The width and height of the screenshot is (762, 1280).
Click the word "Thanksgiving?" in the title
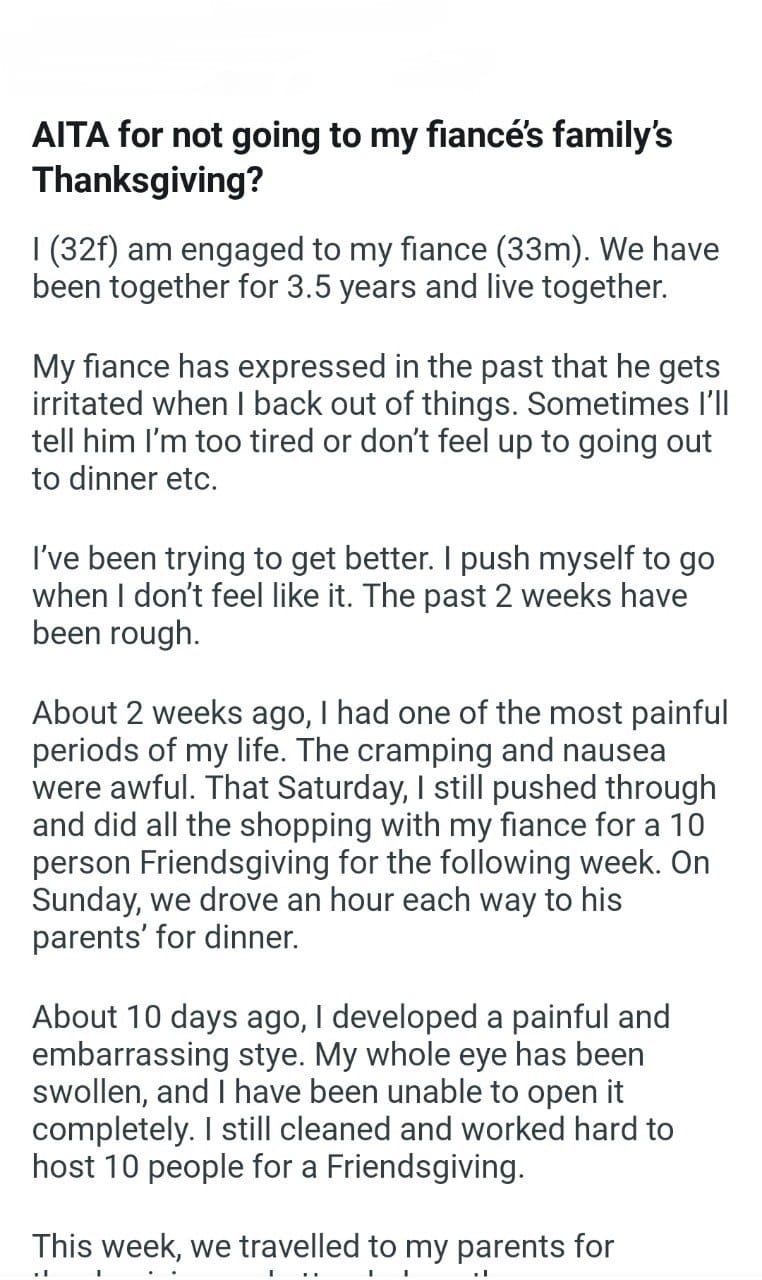(148, 181)
